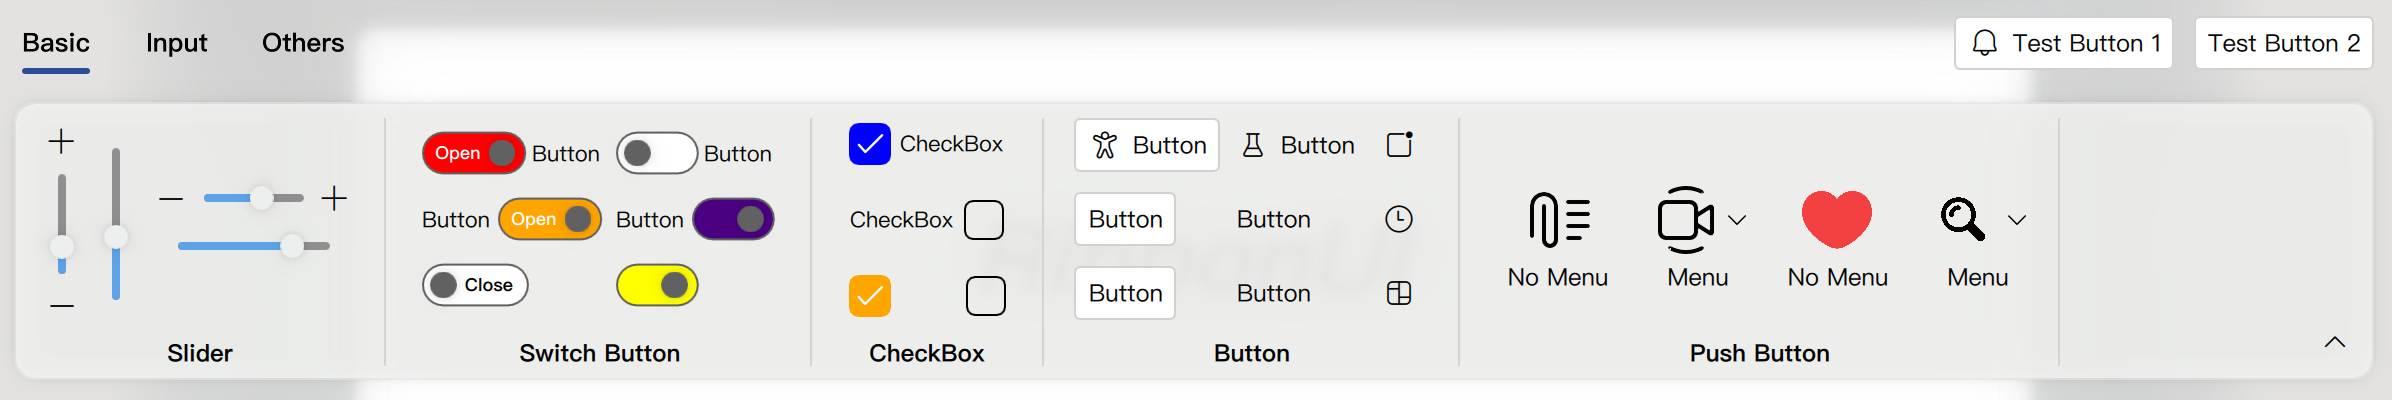
Task: Click the paperclip list No Menu icon
Action: (1558, 219)
